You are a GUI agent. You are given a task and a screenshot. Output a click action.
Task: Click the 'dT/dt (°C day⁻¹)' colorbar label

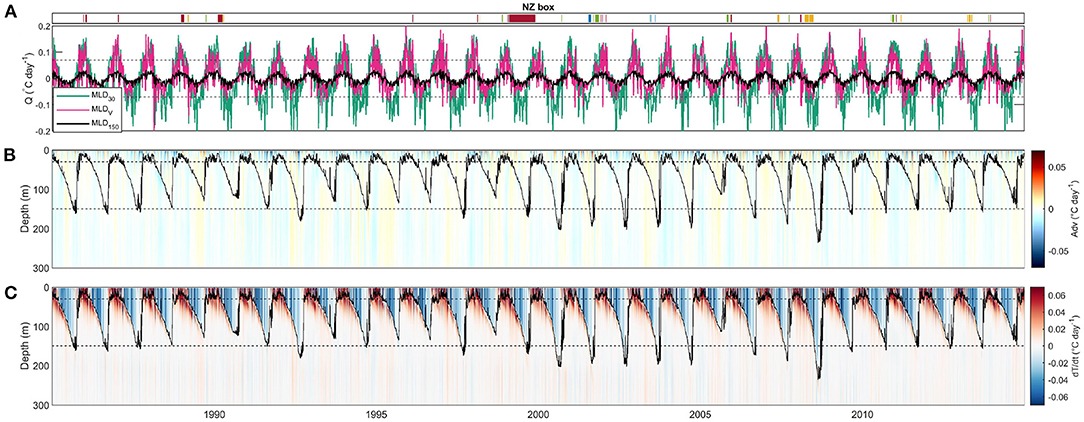tap(1074, 345)
